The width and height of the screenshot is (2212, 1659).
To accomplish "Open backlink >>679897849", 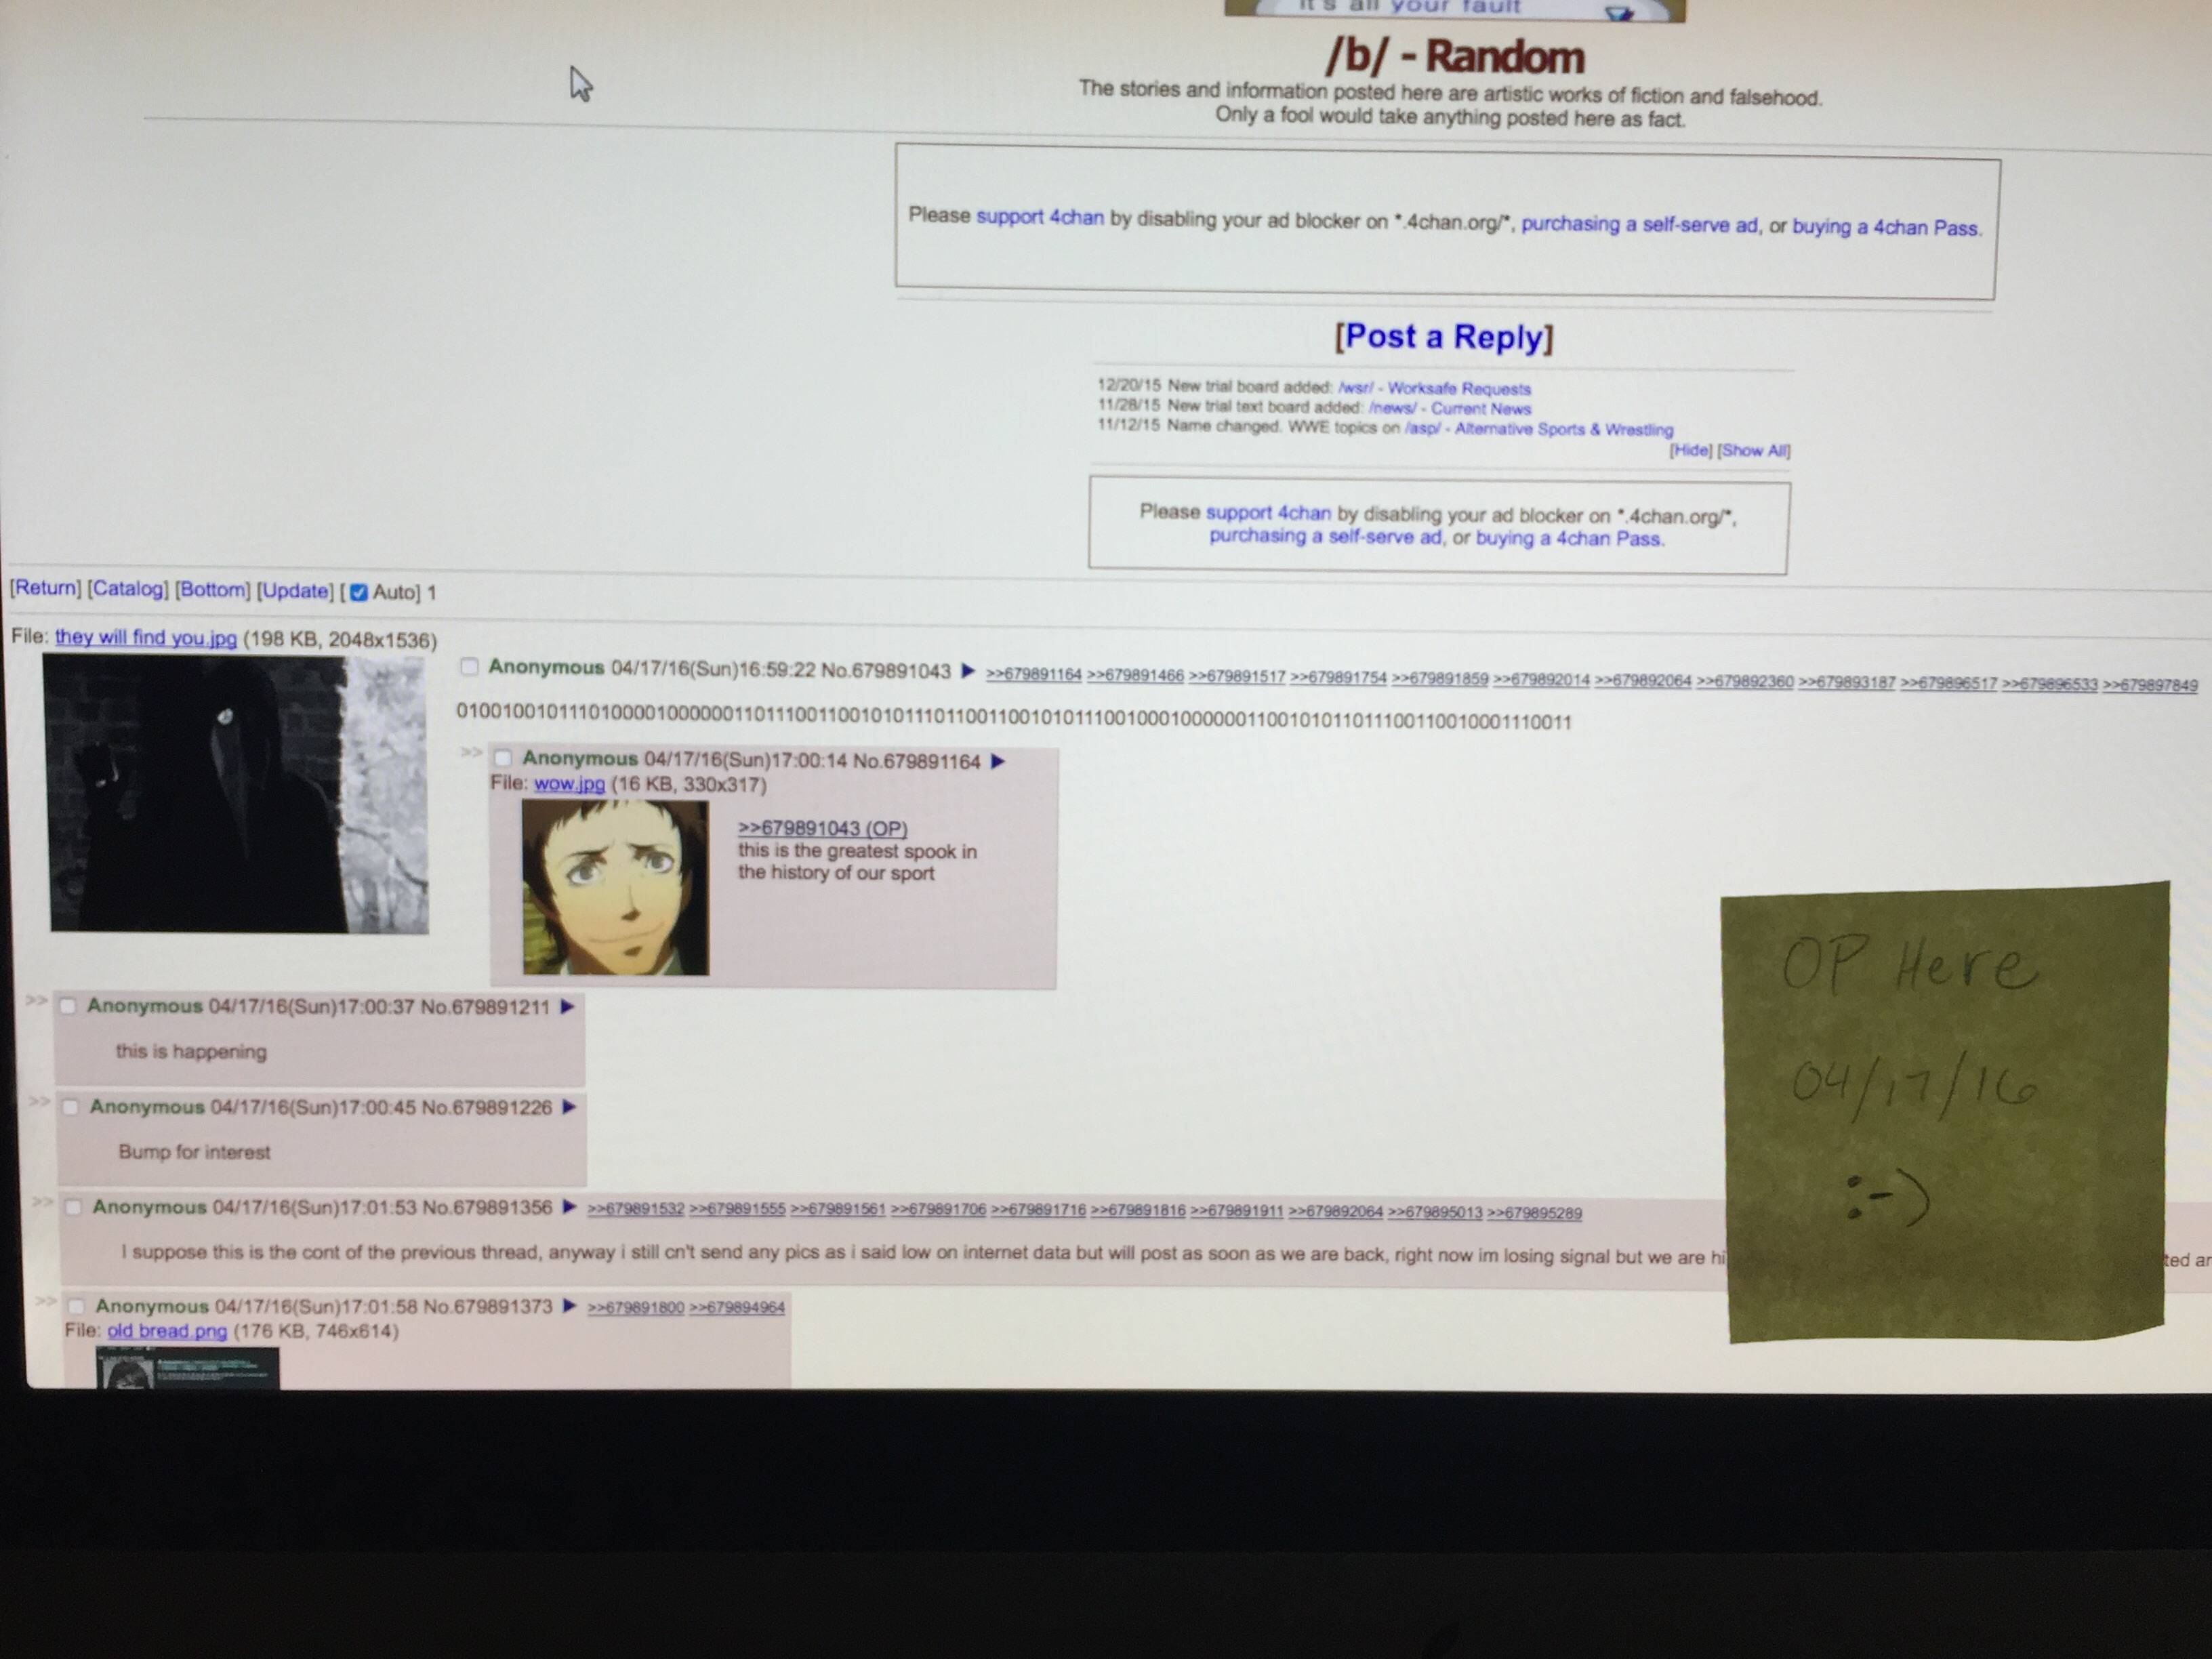I will click(x=2151, y=685).
